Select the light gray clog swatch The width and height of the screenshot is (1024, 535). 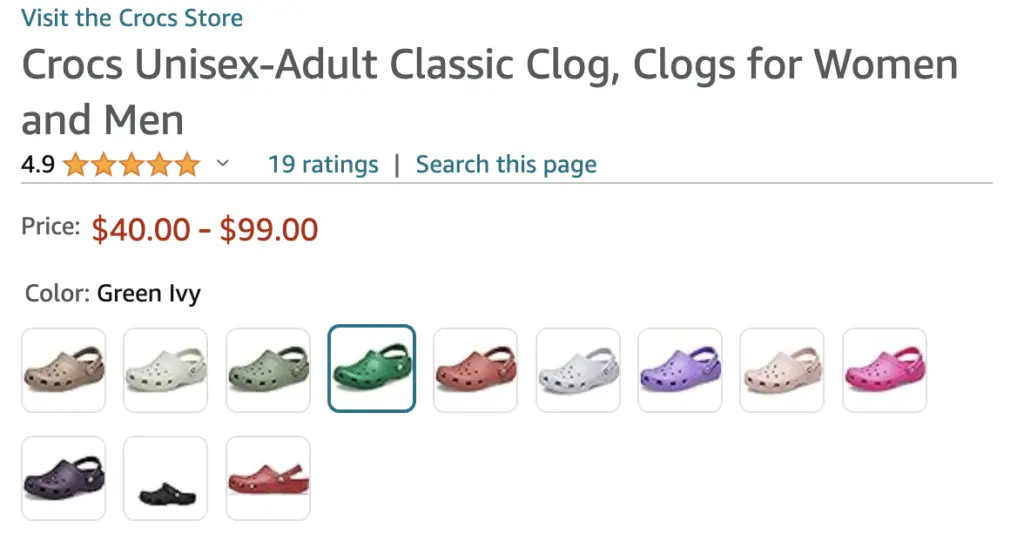[x=578, y=370]
